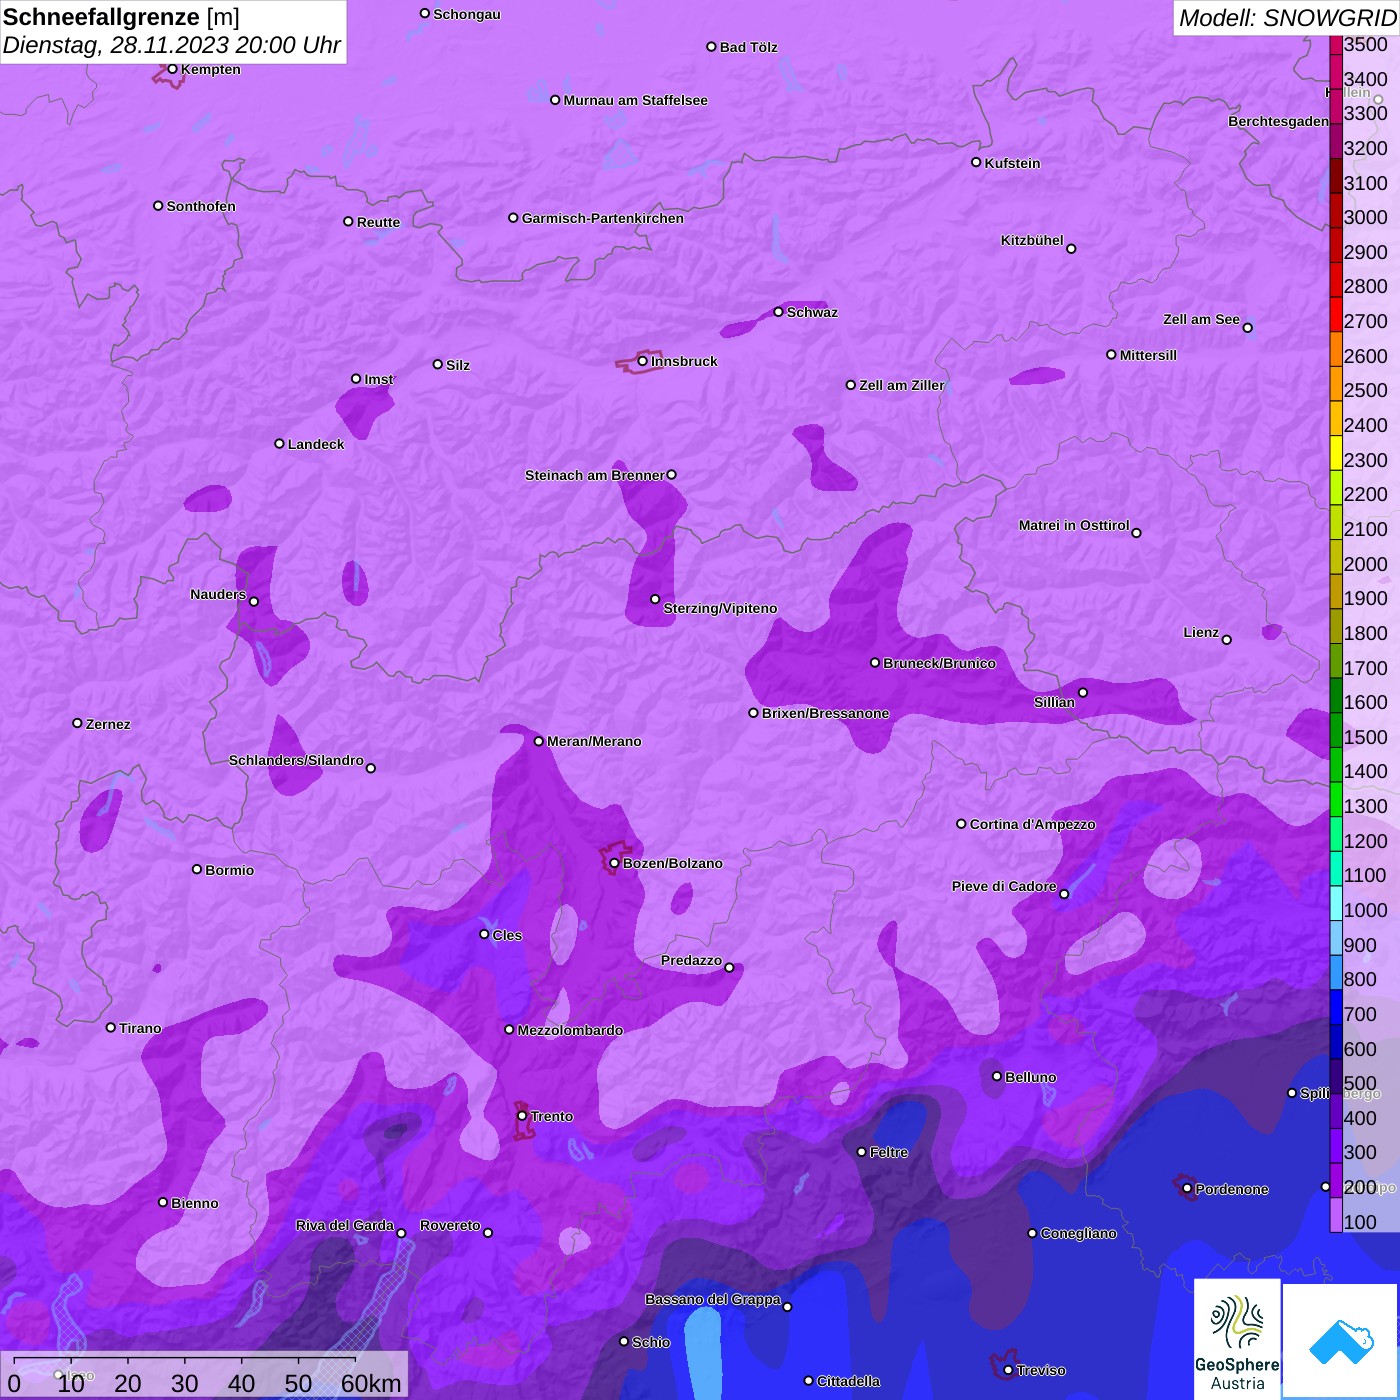Click the date 'Dienstag, 28.11.2023 20:00 Uhr'
This screenshot has width=1400, height=1400.
[x=172, y=46]
